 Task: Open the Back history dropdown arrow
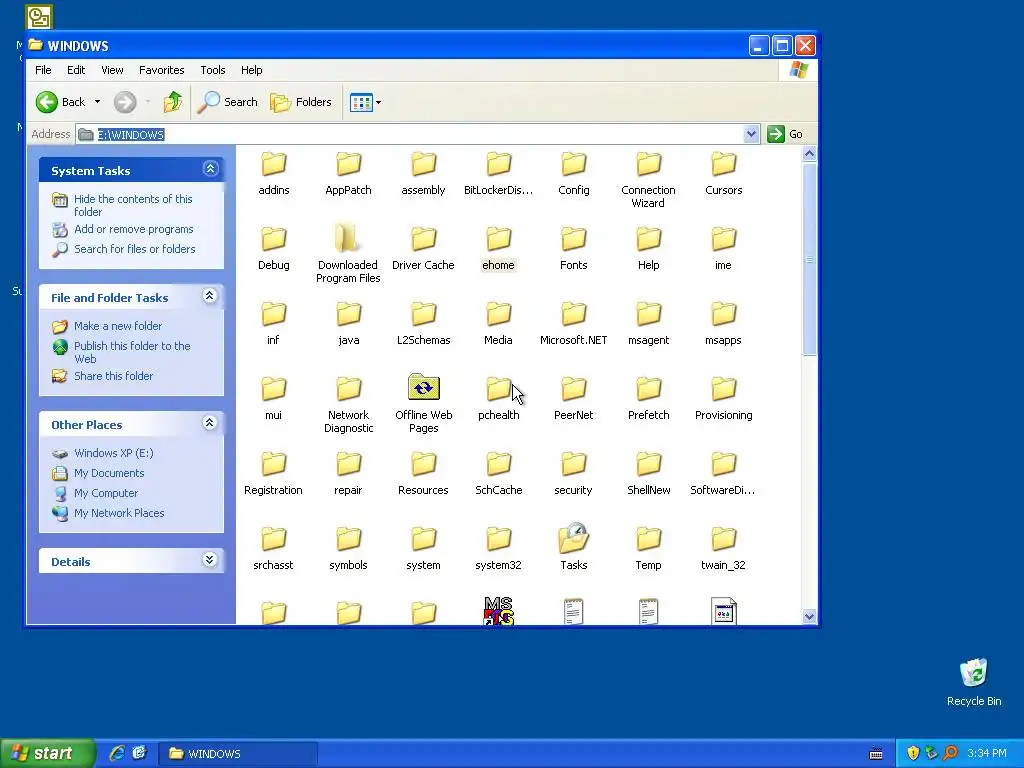97,102
